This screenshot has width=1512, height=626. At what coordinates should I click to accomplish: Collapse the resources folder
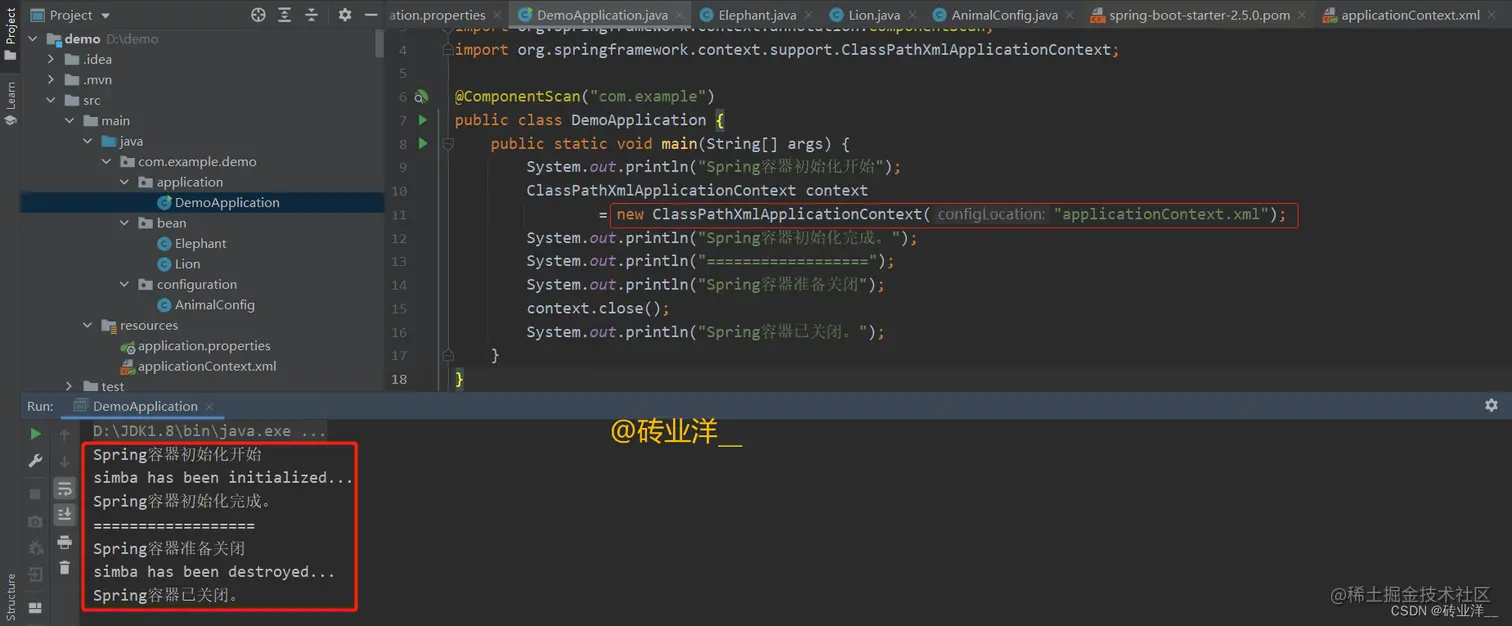tap(88, 325)
